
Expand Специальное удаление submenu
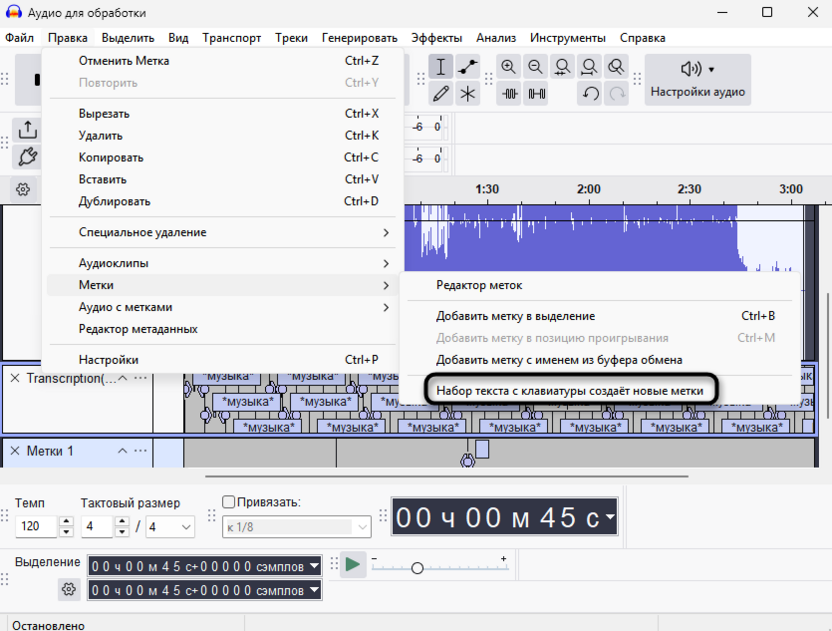pyautogui.click(x=222, y=232)
